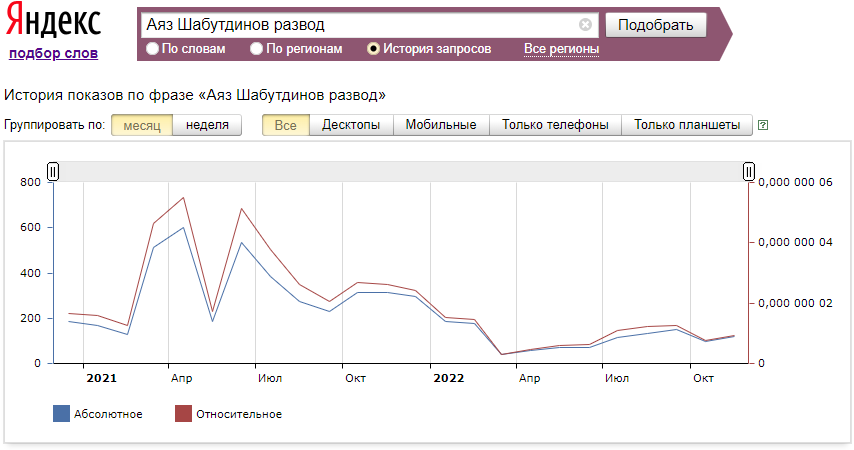Toggle the blue Абсолютное legend swatch
The height and width of the screenshot is (450, 854).
click(61, 414)
